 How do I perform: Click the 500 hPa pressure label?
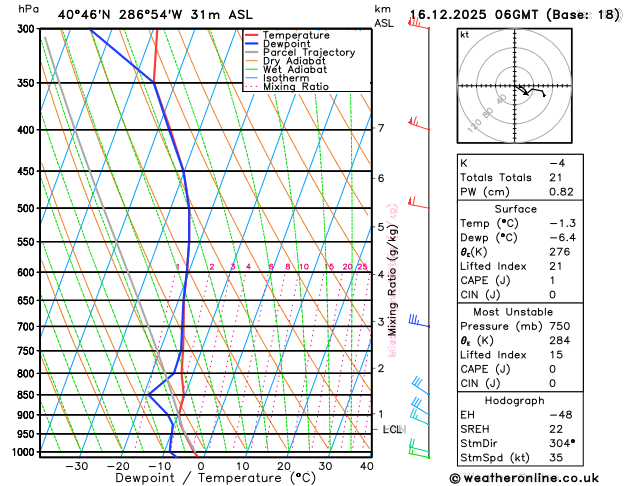(x=26, y=208)
